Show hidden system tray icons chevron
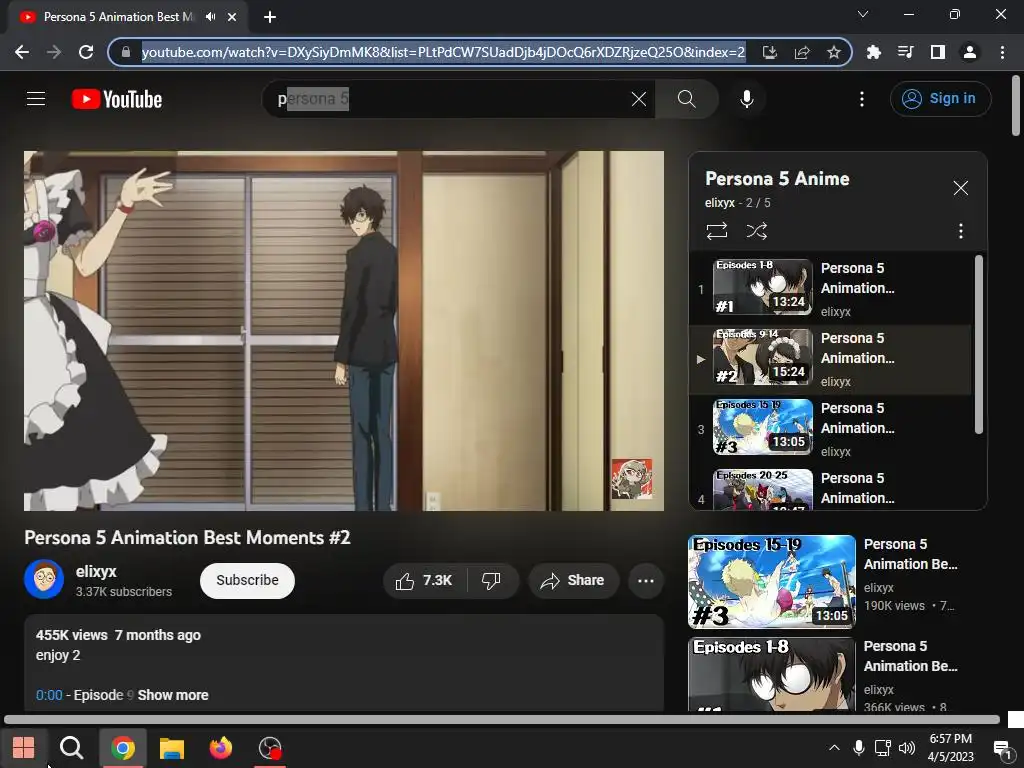The image size is (1024, 768). click(x=834, y=748)
